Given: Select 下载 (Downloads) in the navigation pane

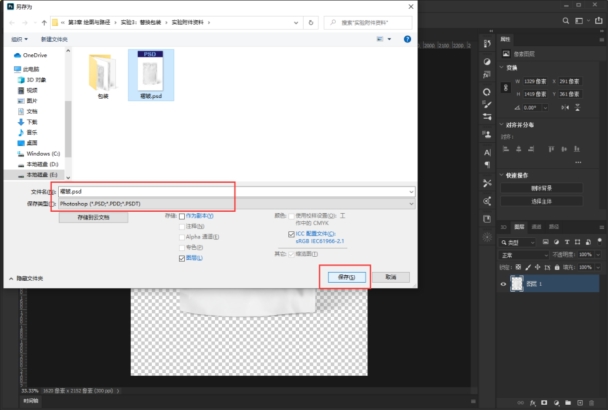Looking at the screenshot, I should 28,122.
